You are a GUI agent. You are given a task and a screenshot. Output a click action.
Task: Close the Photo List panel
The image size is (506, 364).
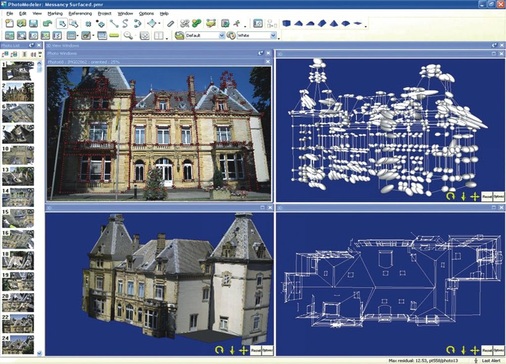[39, 45]
